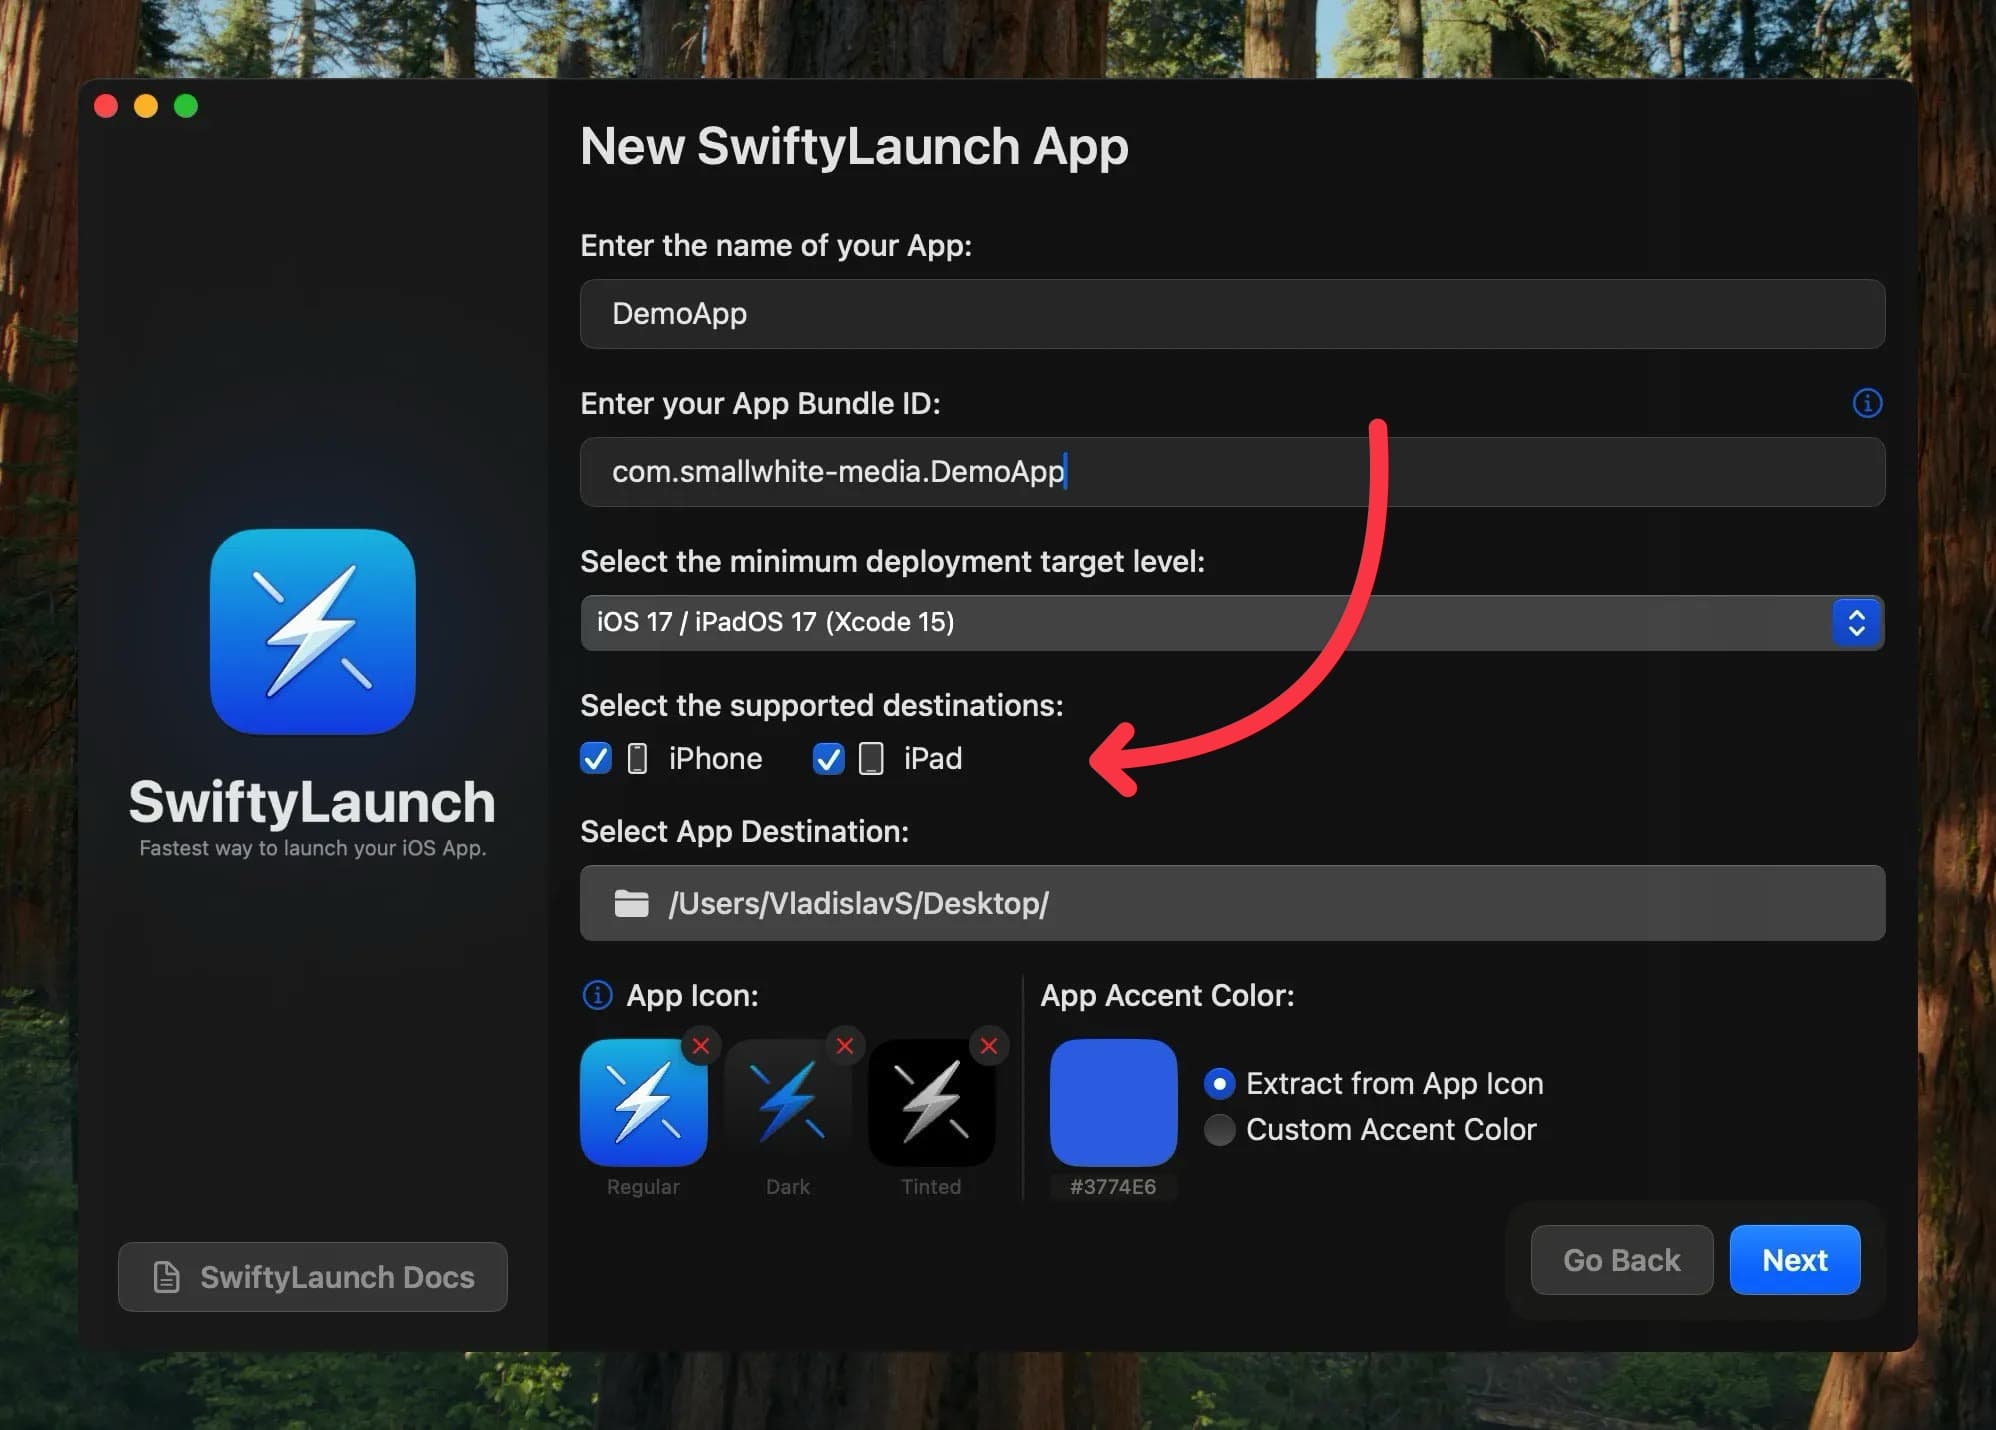Image resolution: width=1996 pixels, height=1430 pixels.
Task: Open SwiftyLaunch Docs
Action: [x=313, y=1277]
